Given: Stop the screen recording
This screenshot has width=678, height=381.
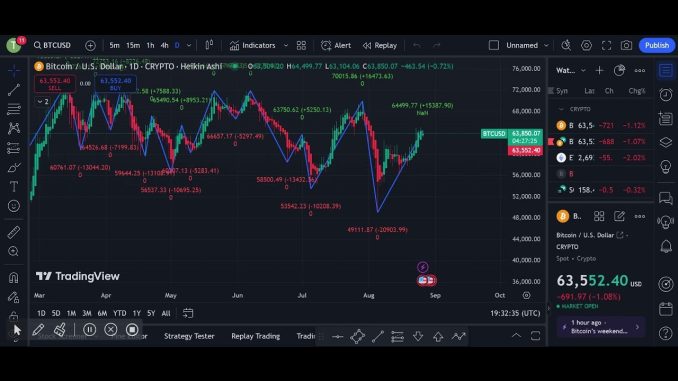Looking at the screenshot, I should tap(132, 330).
